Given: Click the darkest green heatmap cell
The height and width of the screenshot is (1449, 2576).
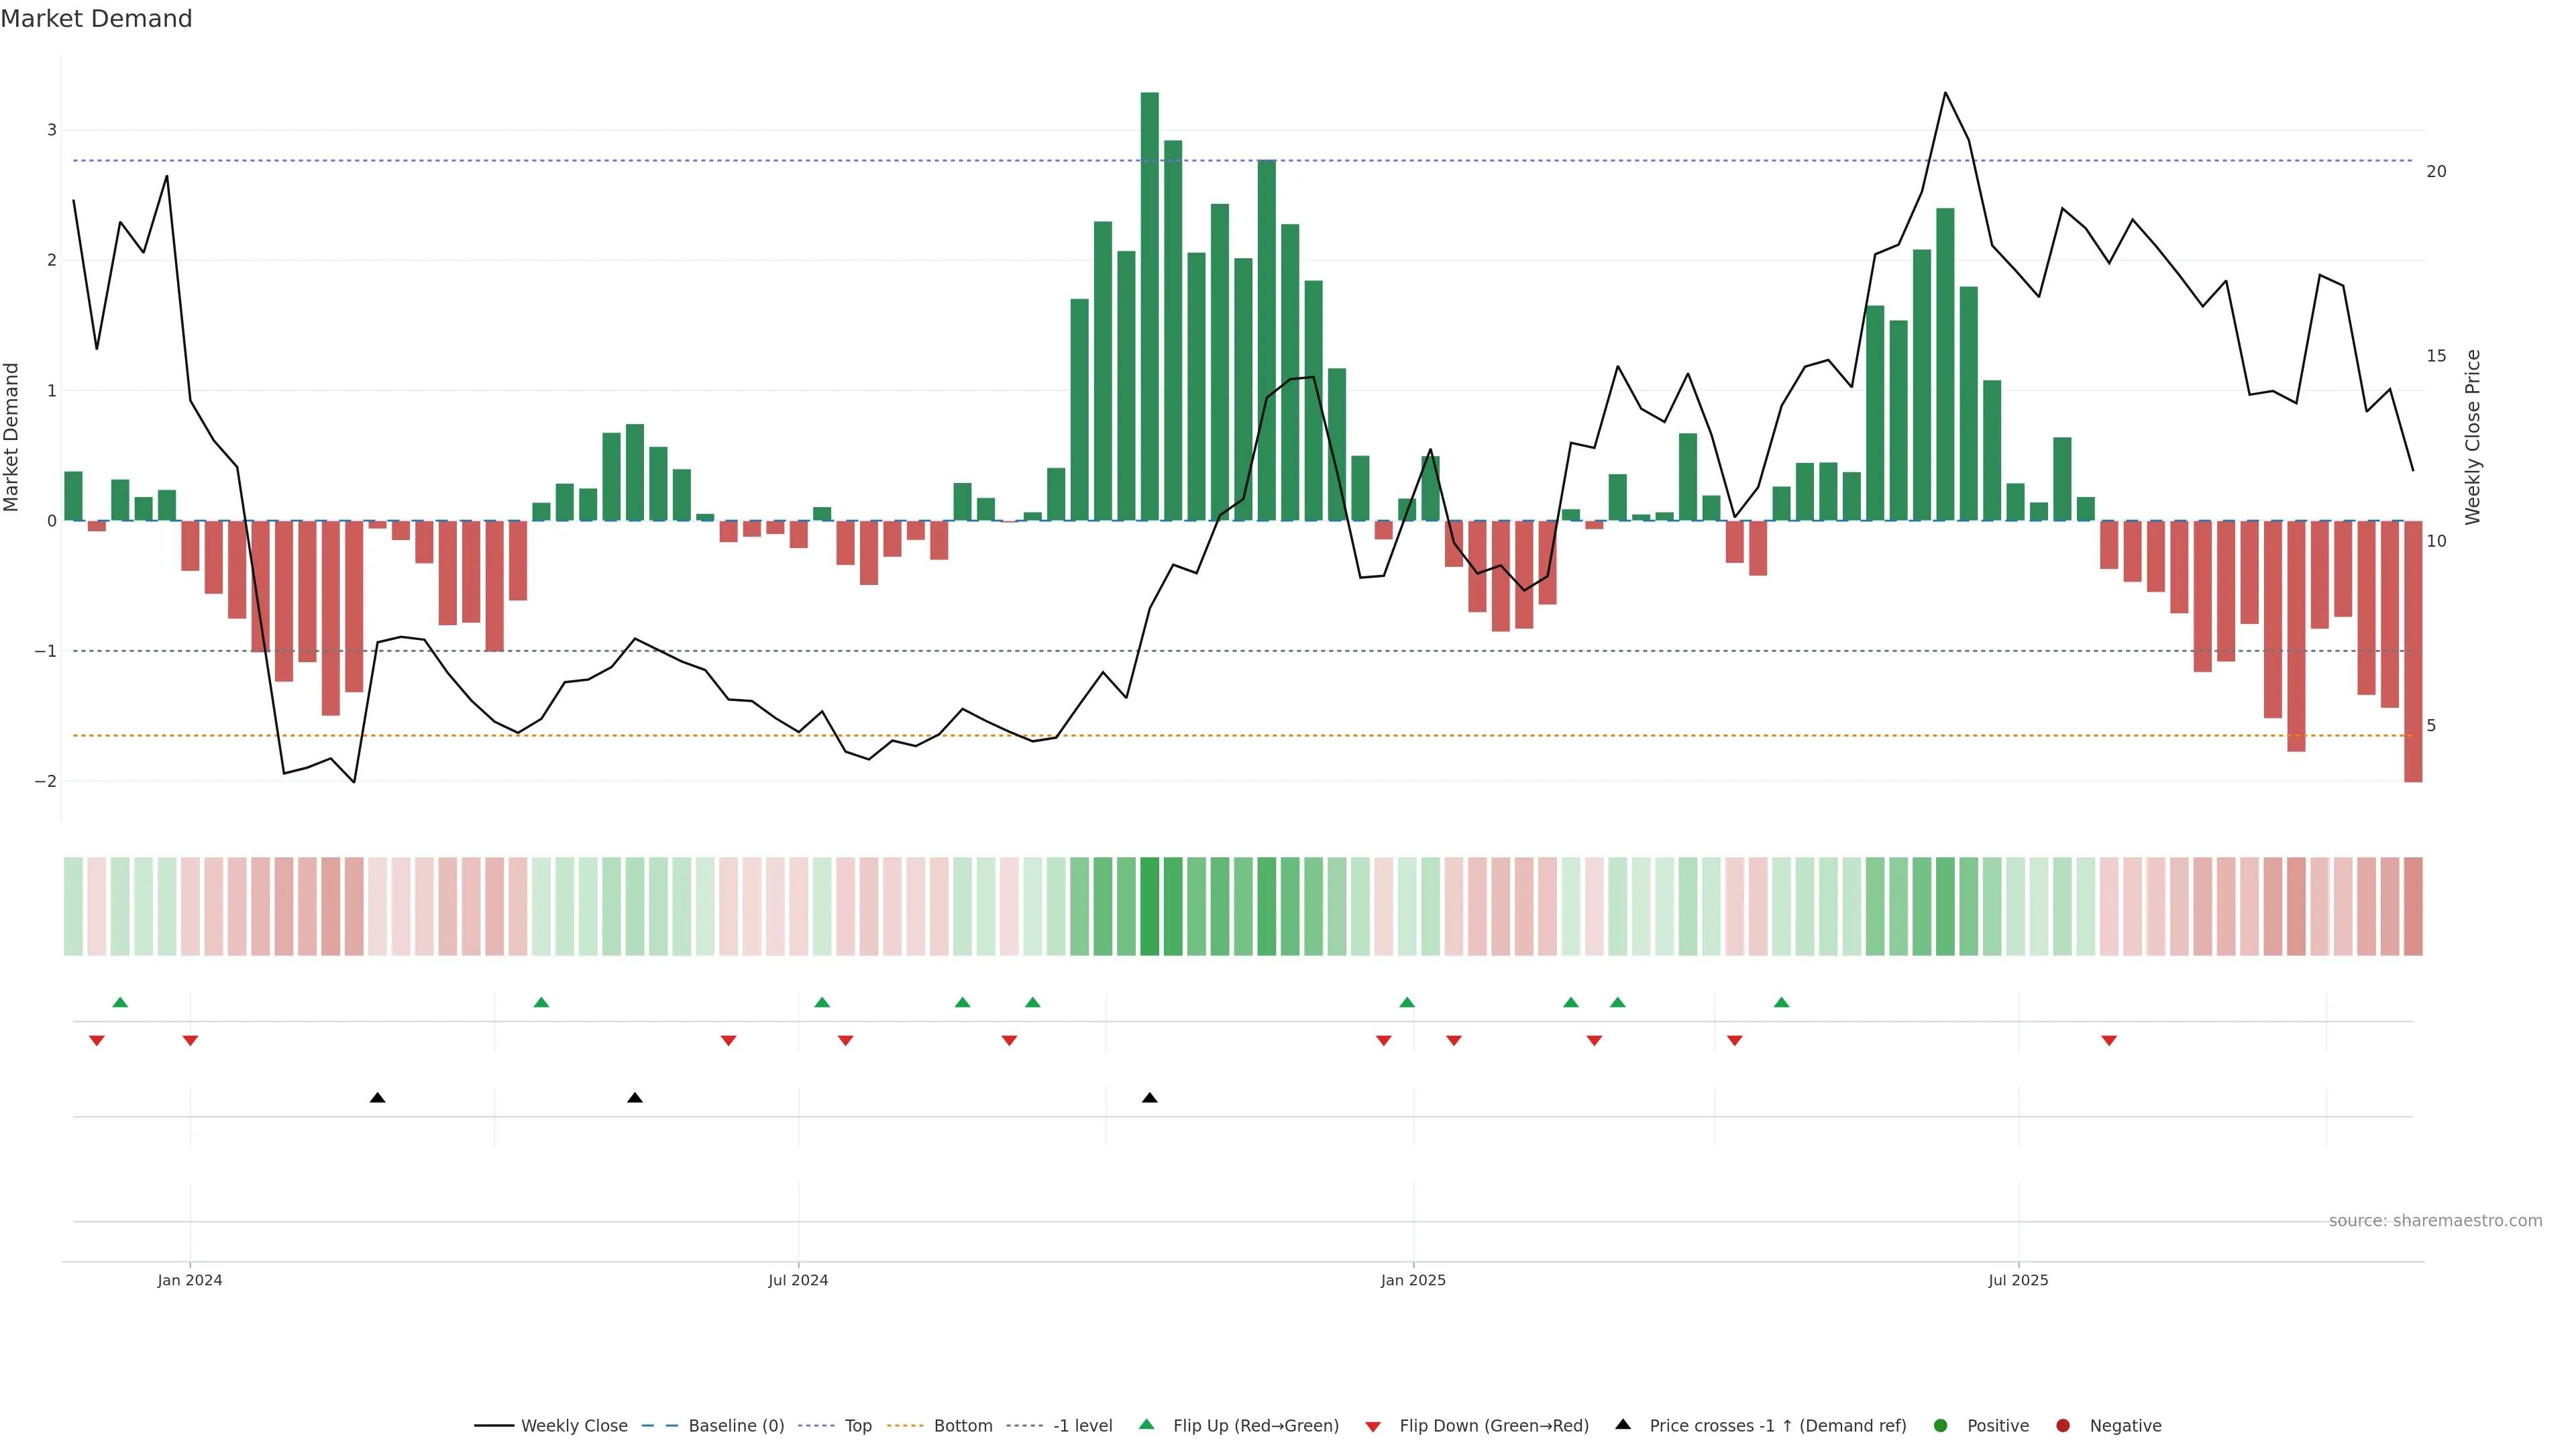Looking at the screenshot, I should tap(1149, 906).
